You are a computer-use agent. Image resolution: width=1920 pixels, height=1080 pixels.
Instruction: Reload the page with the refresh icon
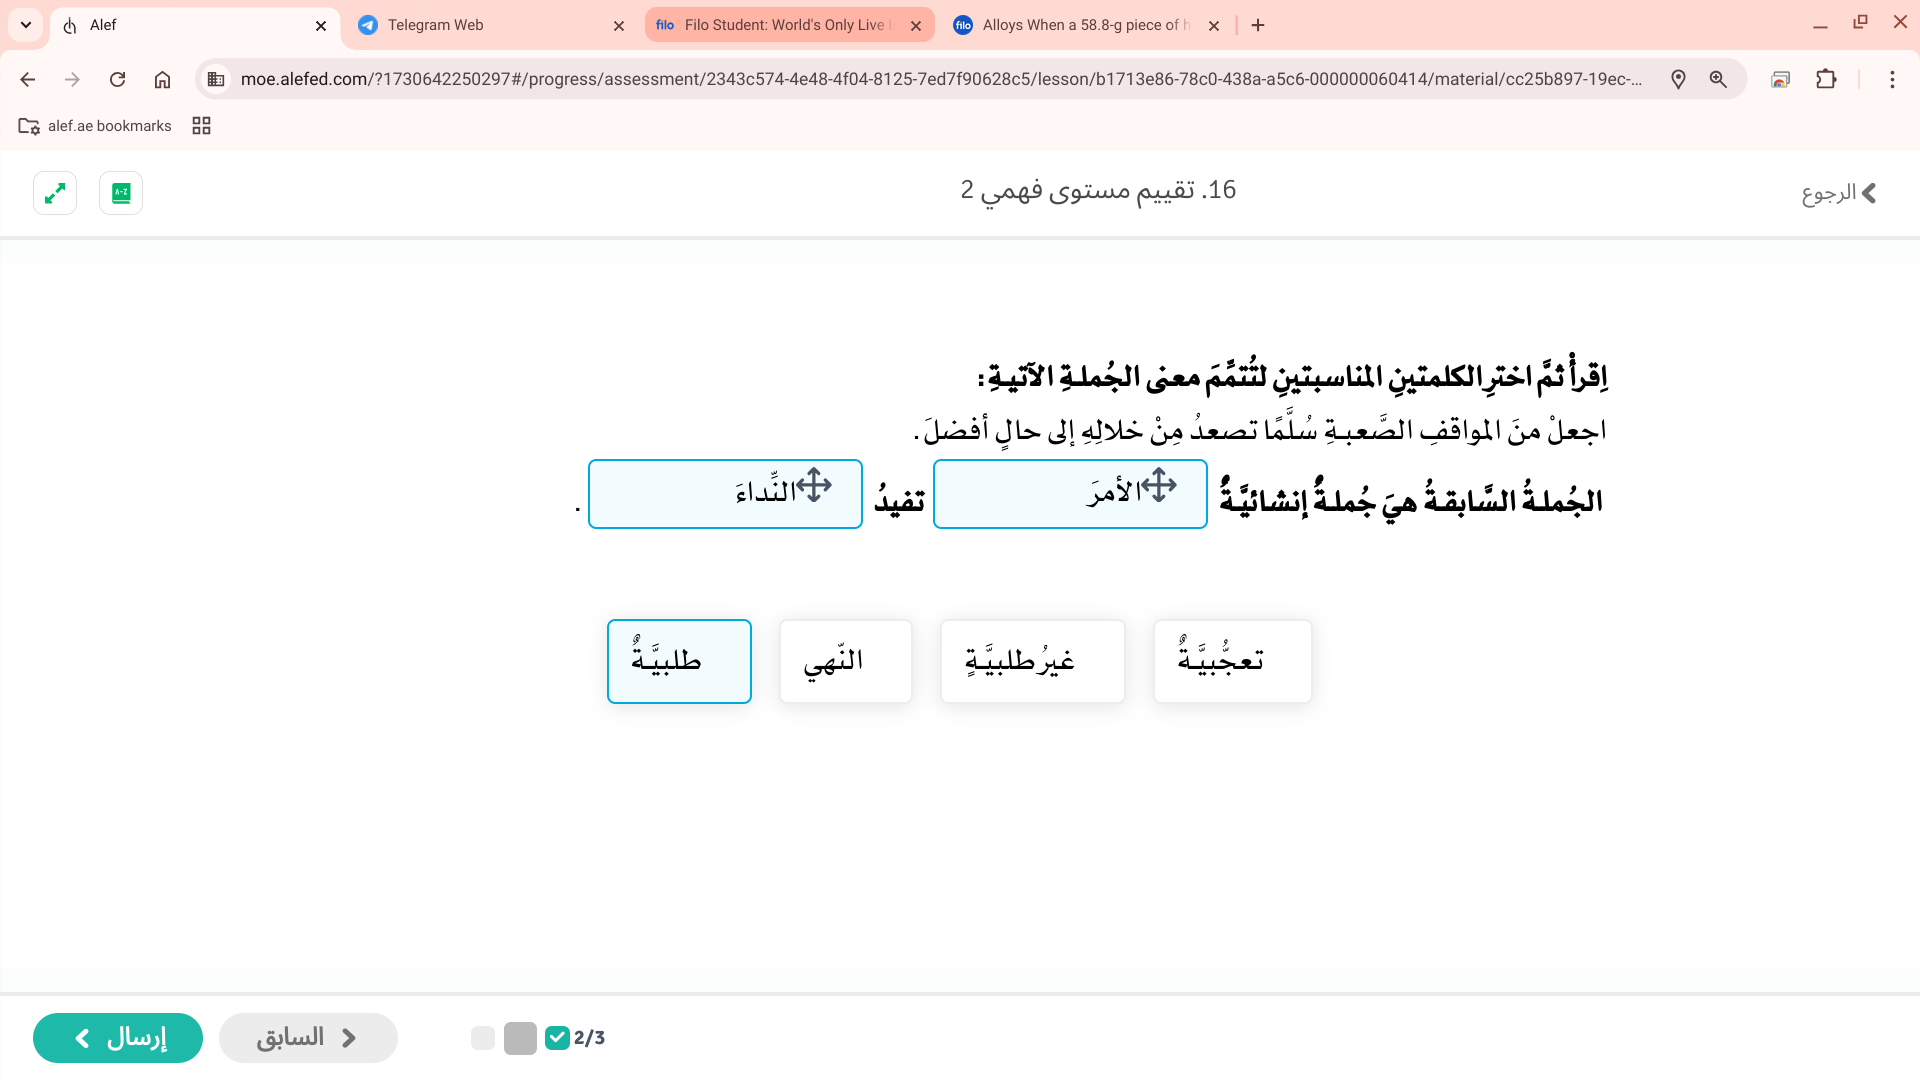[x=117, y=79]
